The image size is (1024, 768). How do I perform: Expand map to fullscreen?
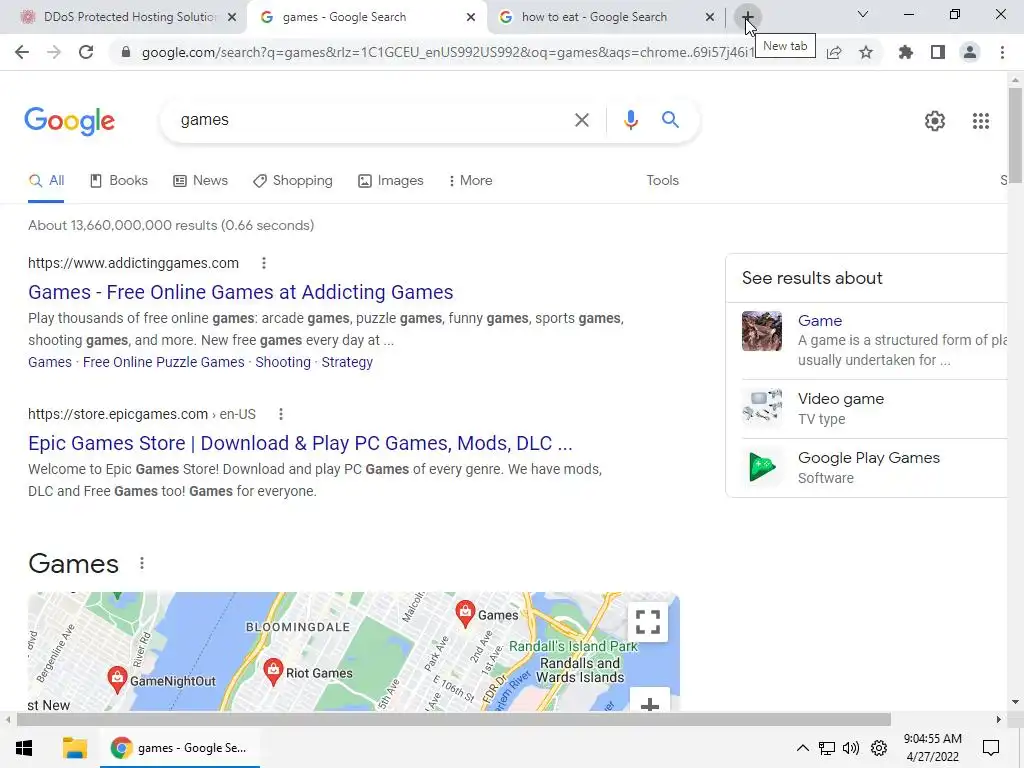point(648,622)
